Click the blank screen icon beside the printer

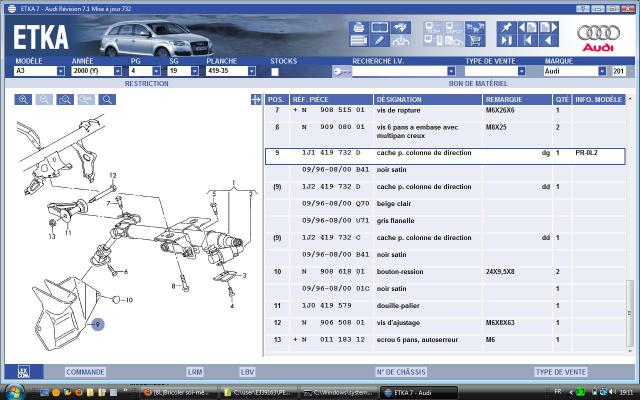click(379, 27)
